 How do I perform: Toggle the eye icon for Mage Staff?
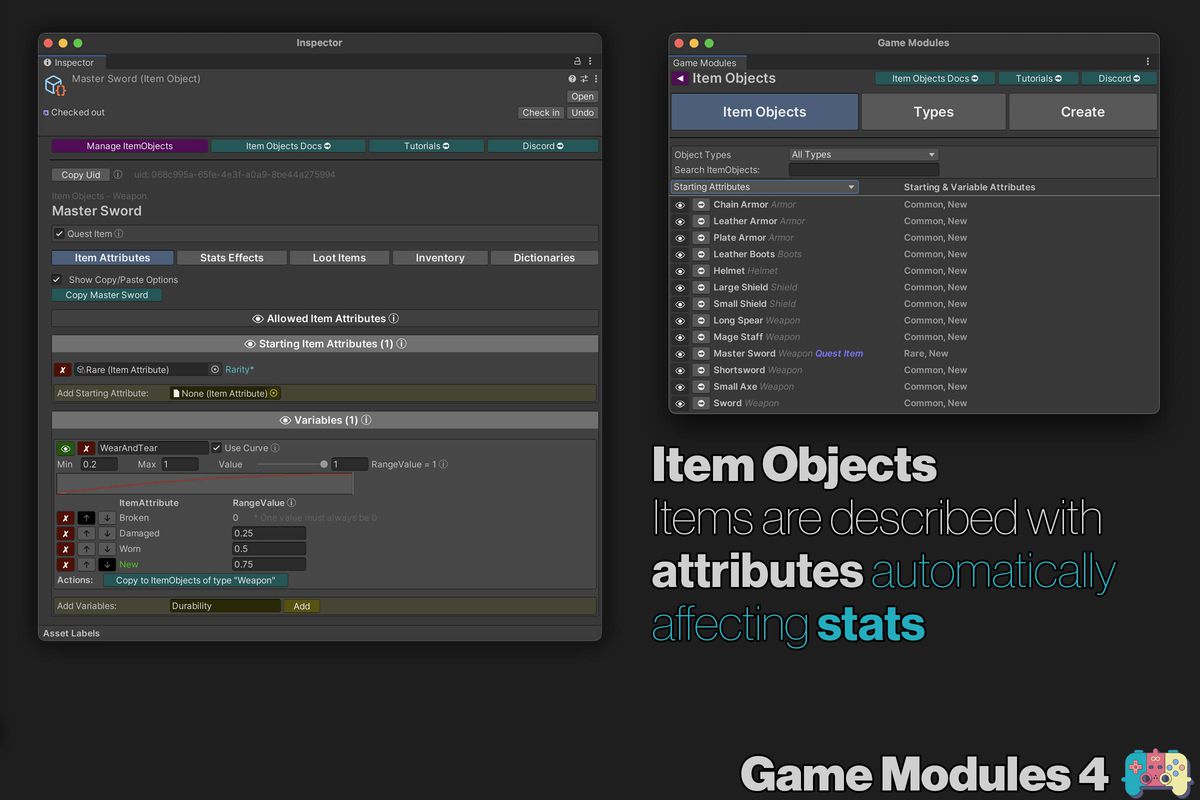point(680,338)
